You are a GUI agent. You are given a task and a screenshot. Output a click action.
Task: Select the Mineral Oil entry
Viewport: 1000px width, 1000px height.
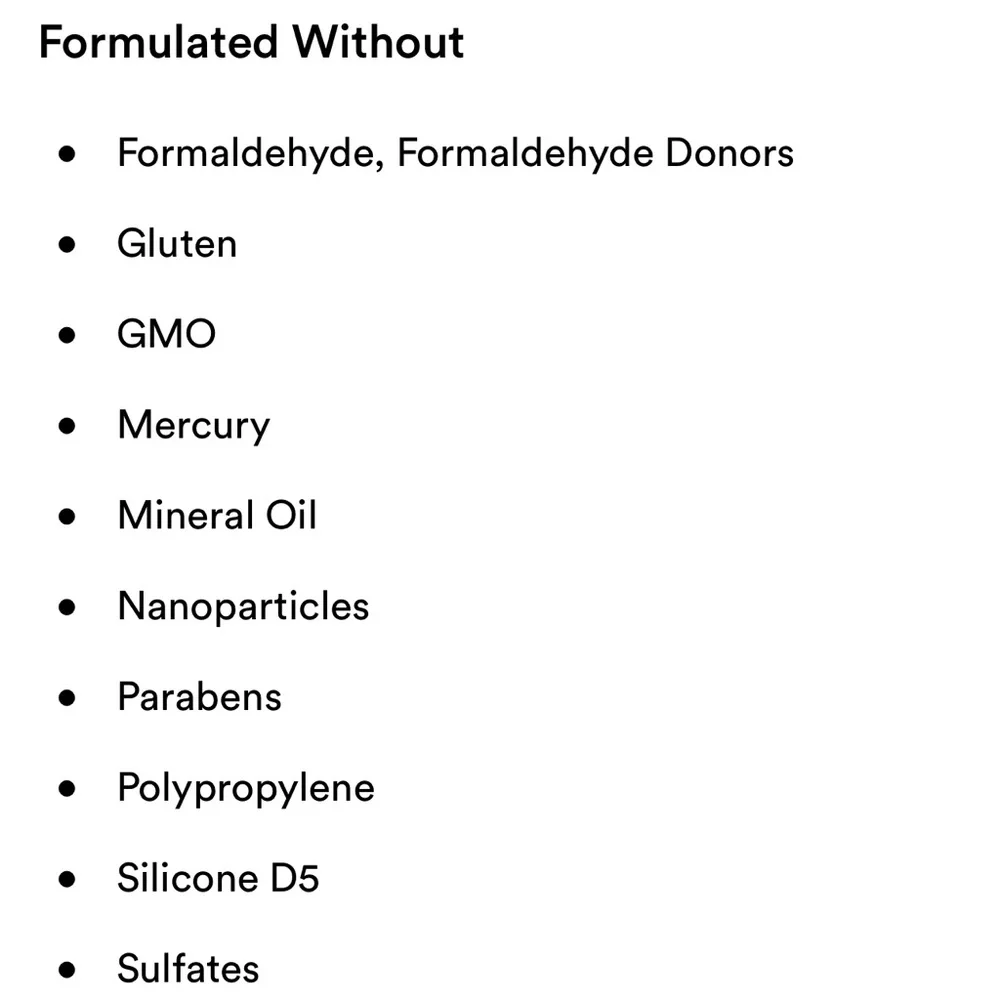click(217, 515)
